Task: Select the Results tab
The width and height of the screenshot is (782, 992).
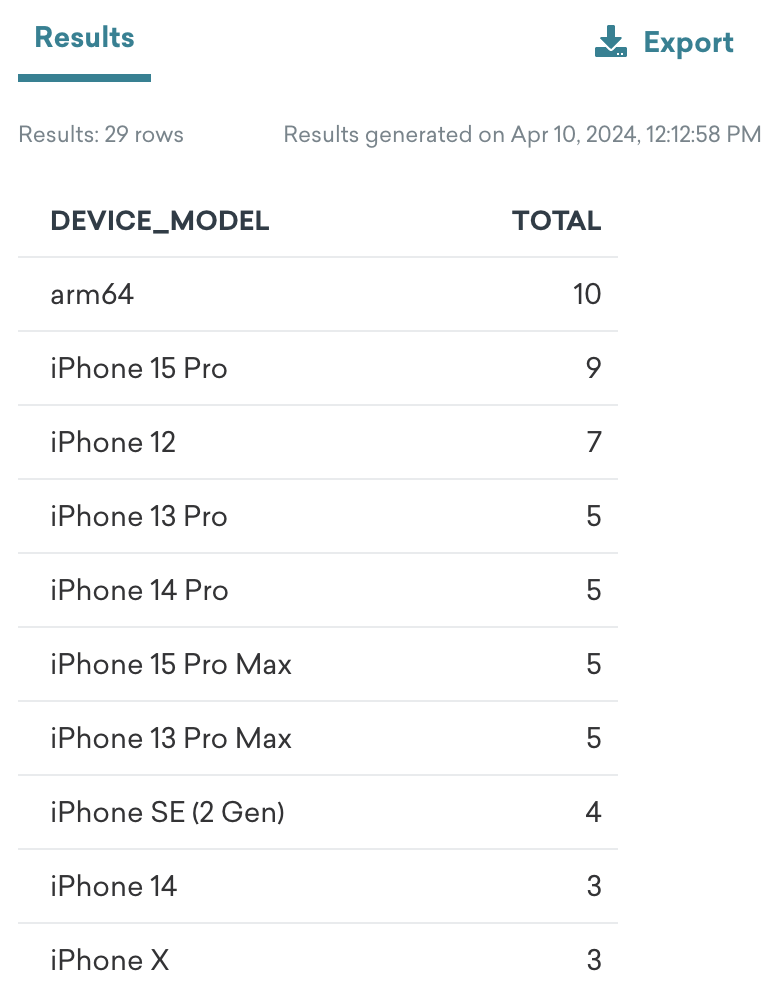Action: (84, 38)
